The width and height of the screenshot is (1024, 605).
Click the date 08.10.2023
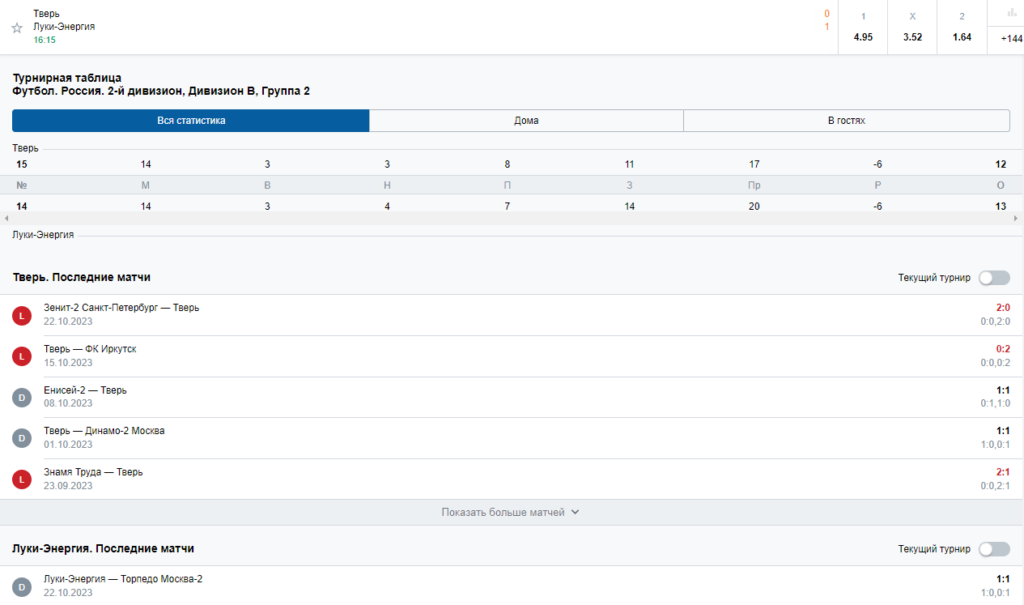click(68, 403)
